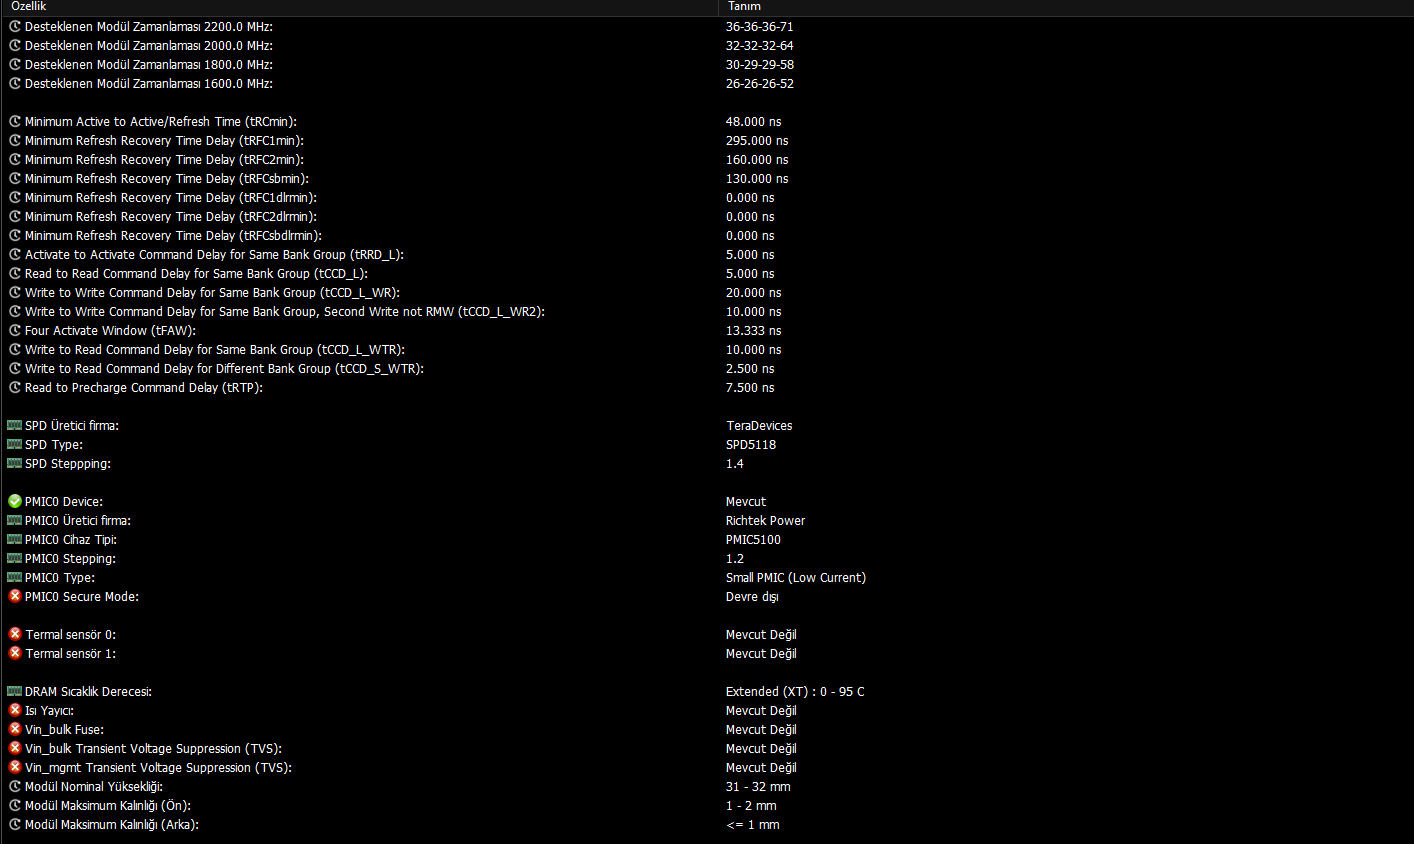
Task: Select the tRFCsbdlrmin label row
Action: click(x=174, y=236)
